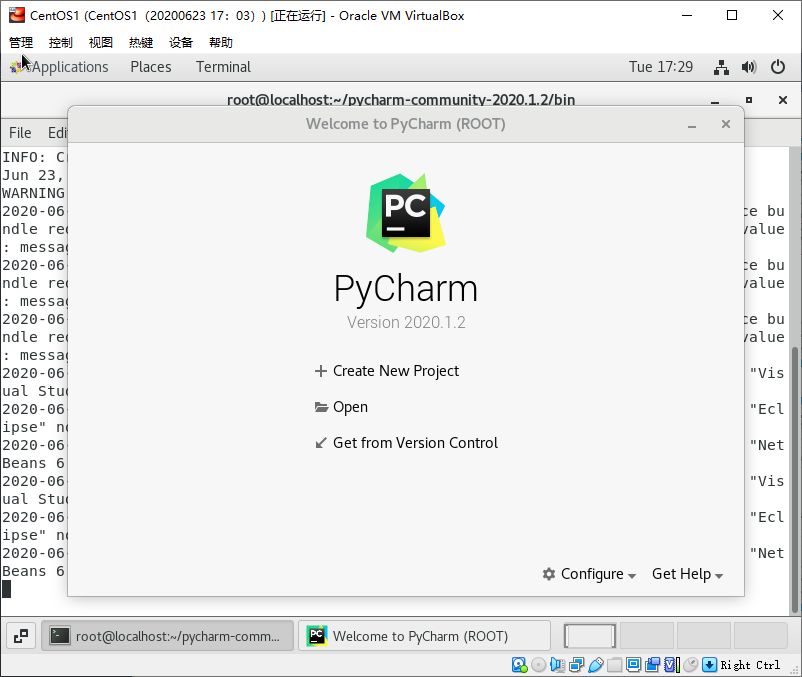Screen dimensions: 802x677
Task: Switch to the root@localhost terminal taskbar item
Action: pyautogui.click(x=168, y=636)
